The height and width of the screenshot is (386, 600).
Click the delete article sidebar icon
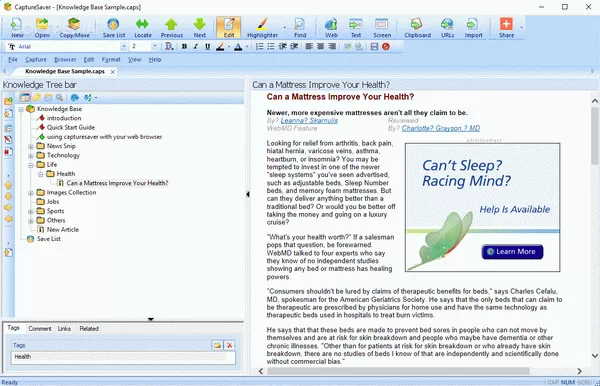click(x=8, y=152)
